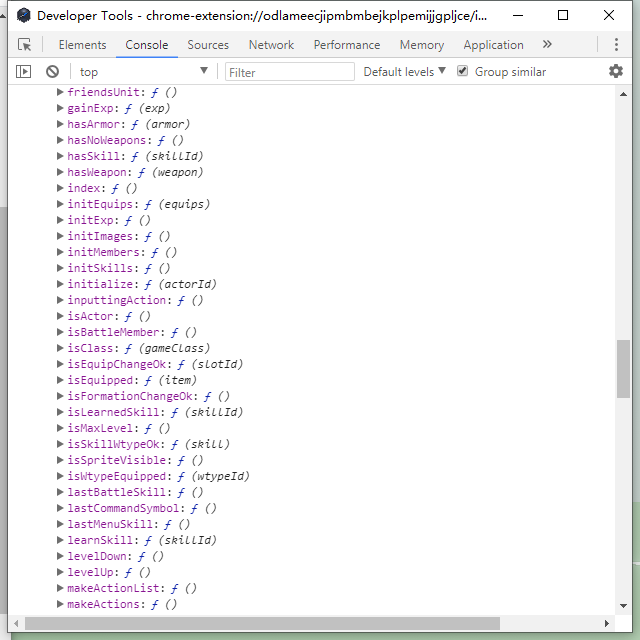This screenshot has height=640, width=640.
Task: Select the isSpriteVisible property name
Action: click(116, 460)
